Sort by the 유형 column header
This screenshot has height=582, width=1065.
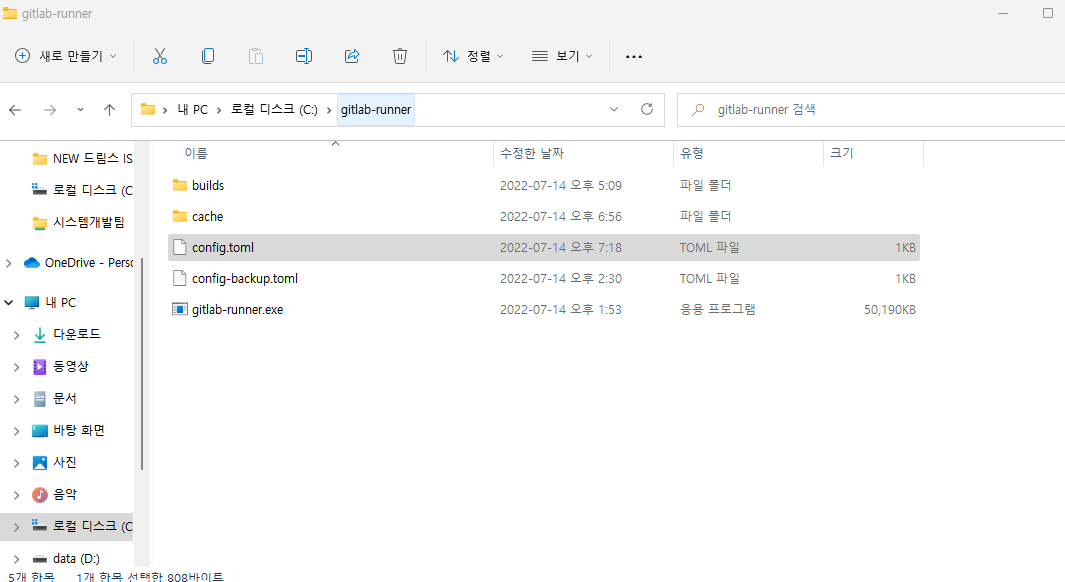coord(691,153)
